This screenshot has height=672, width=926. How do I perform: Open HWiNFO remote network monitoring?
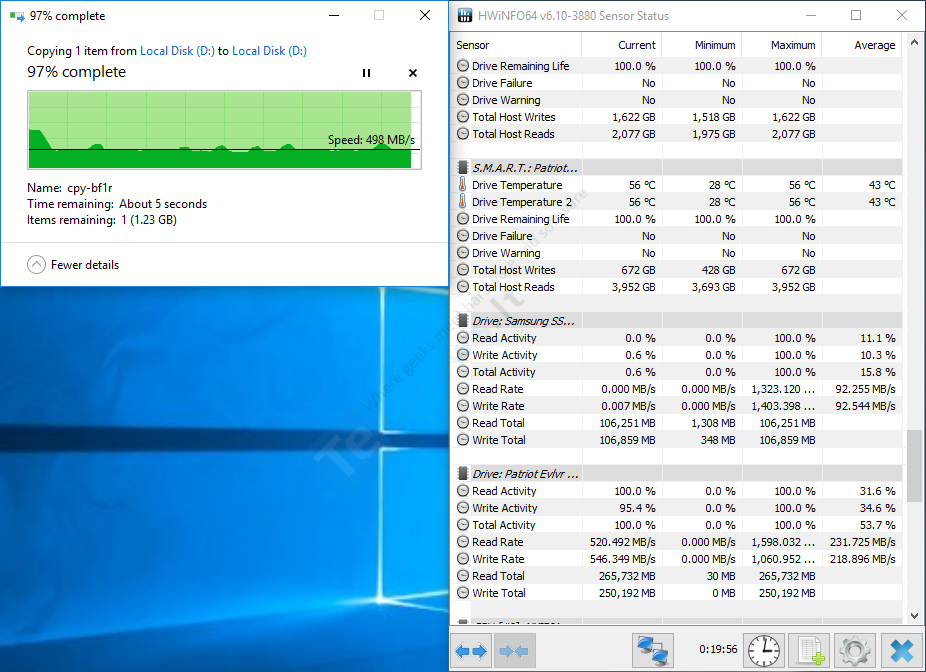653,651
